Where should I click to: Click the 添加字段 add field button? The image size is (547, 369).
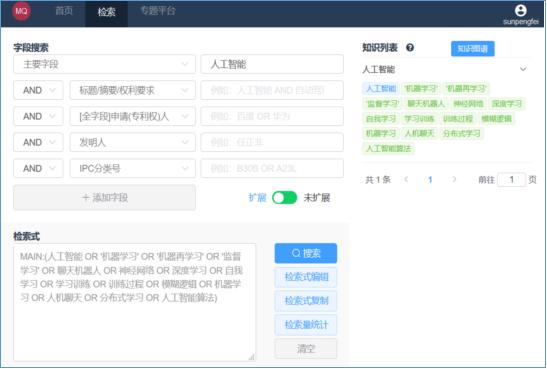pyautogui.click(x=104, y=198)
